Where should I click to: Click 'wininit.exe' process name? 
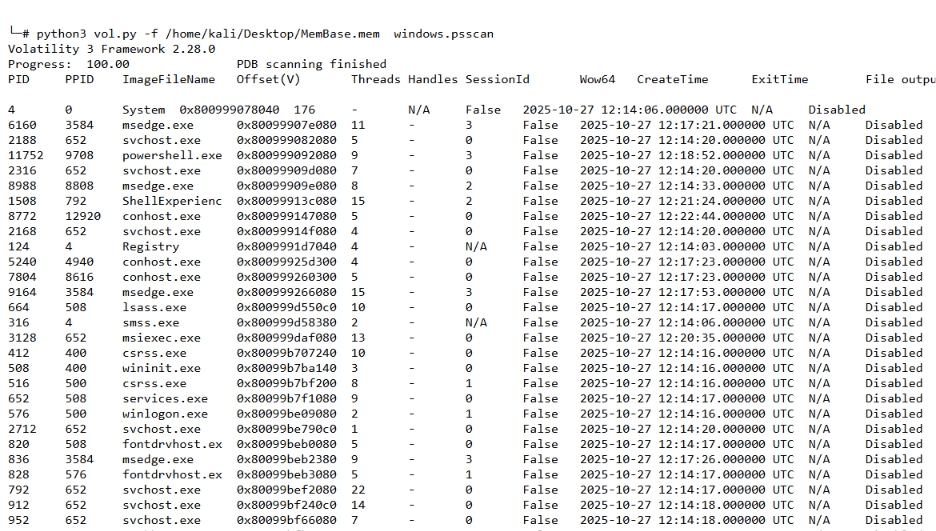coord(161,368)
